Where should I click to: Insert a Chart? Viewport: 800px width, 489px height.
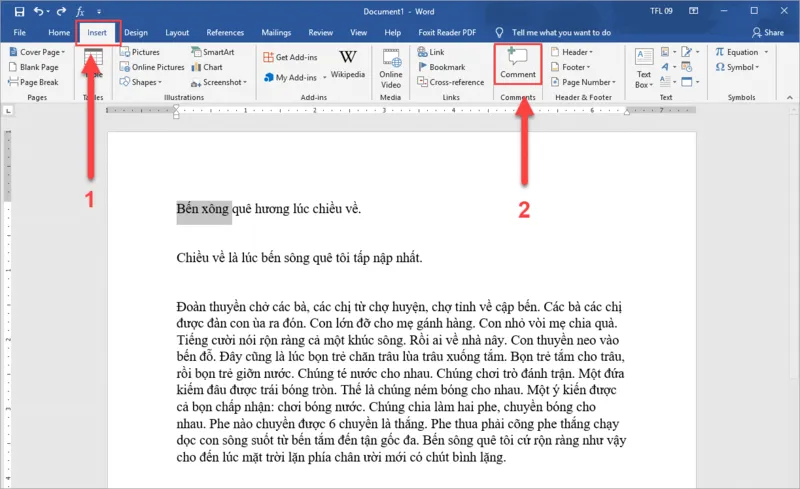207,67
